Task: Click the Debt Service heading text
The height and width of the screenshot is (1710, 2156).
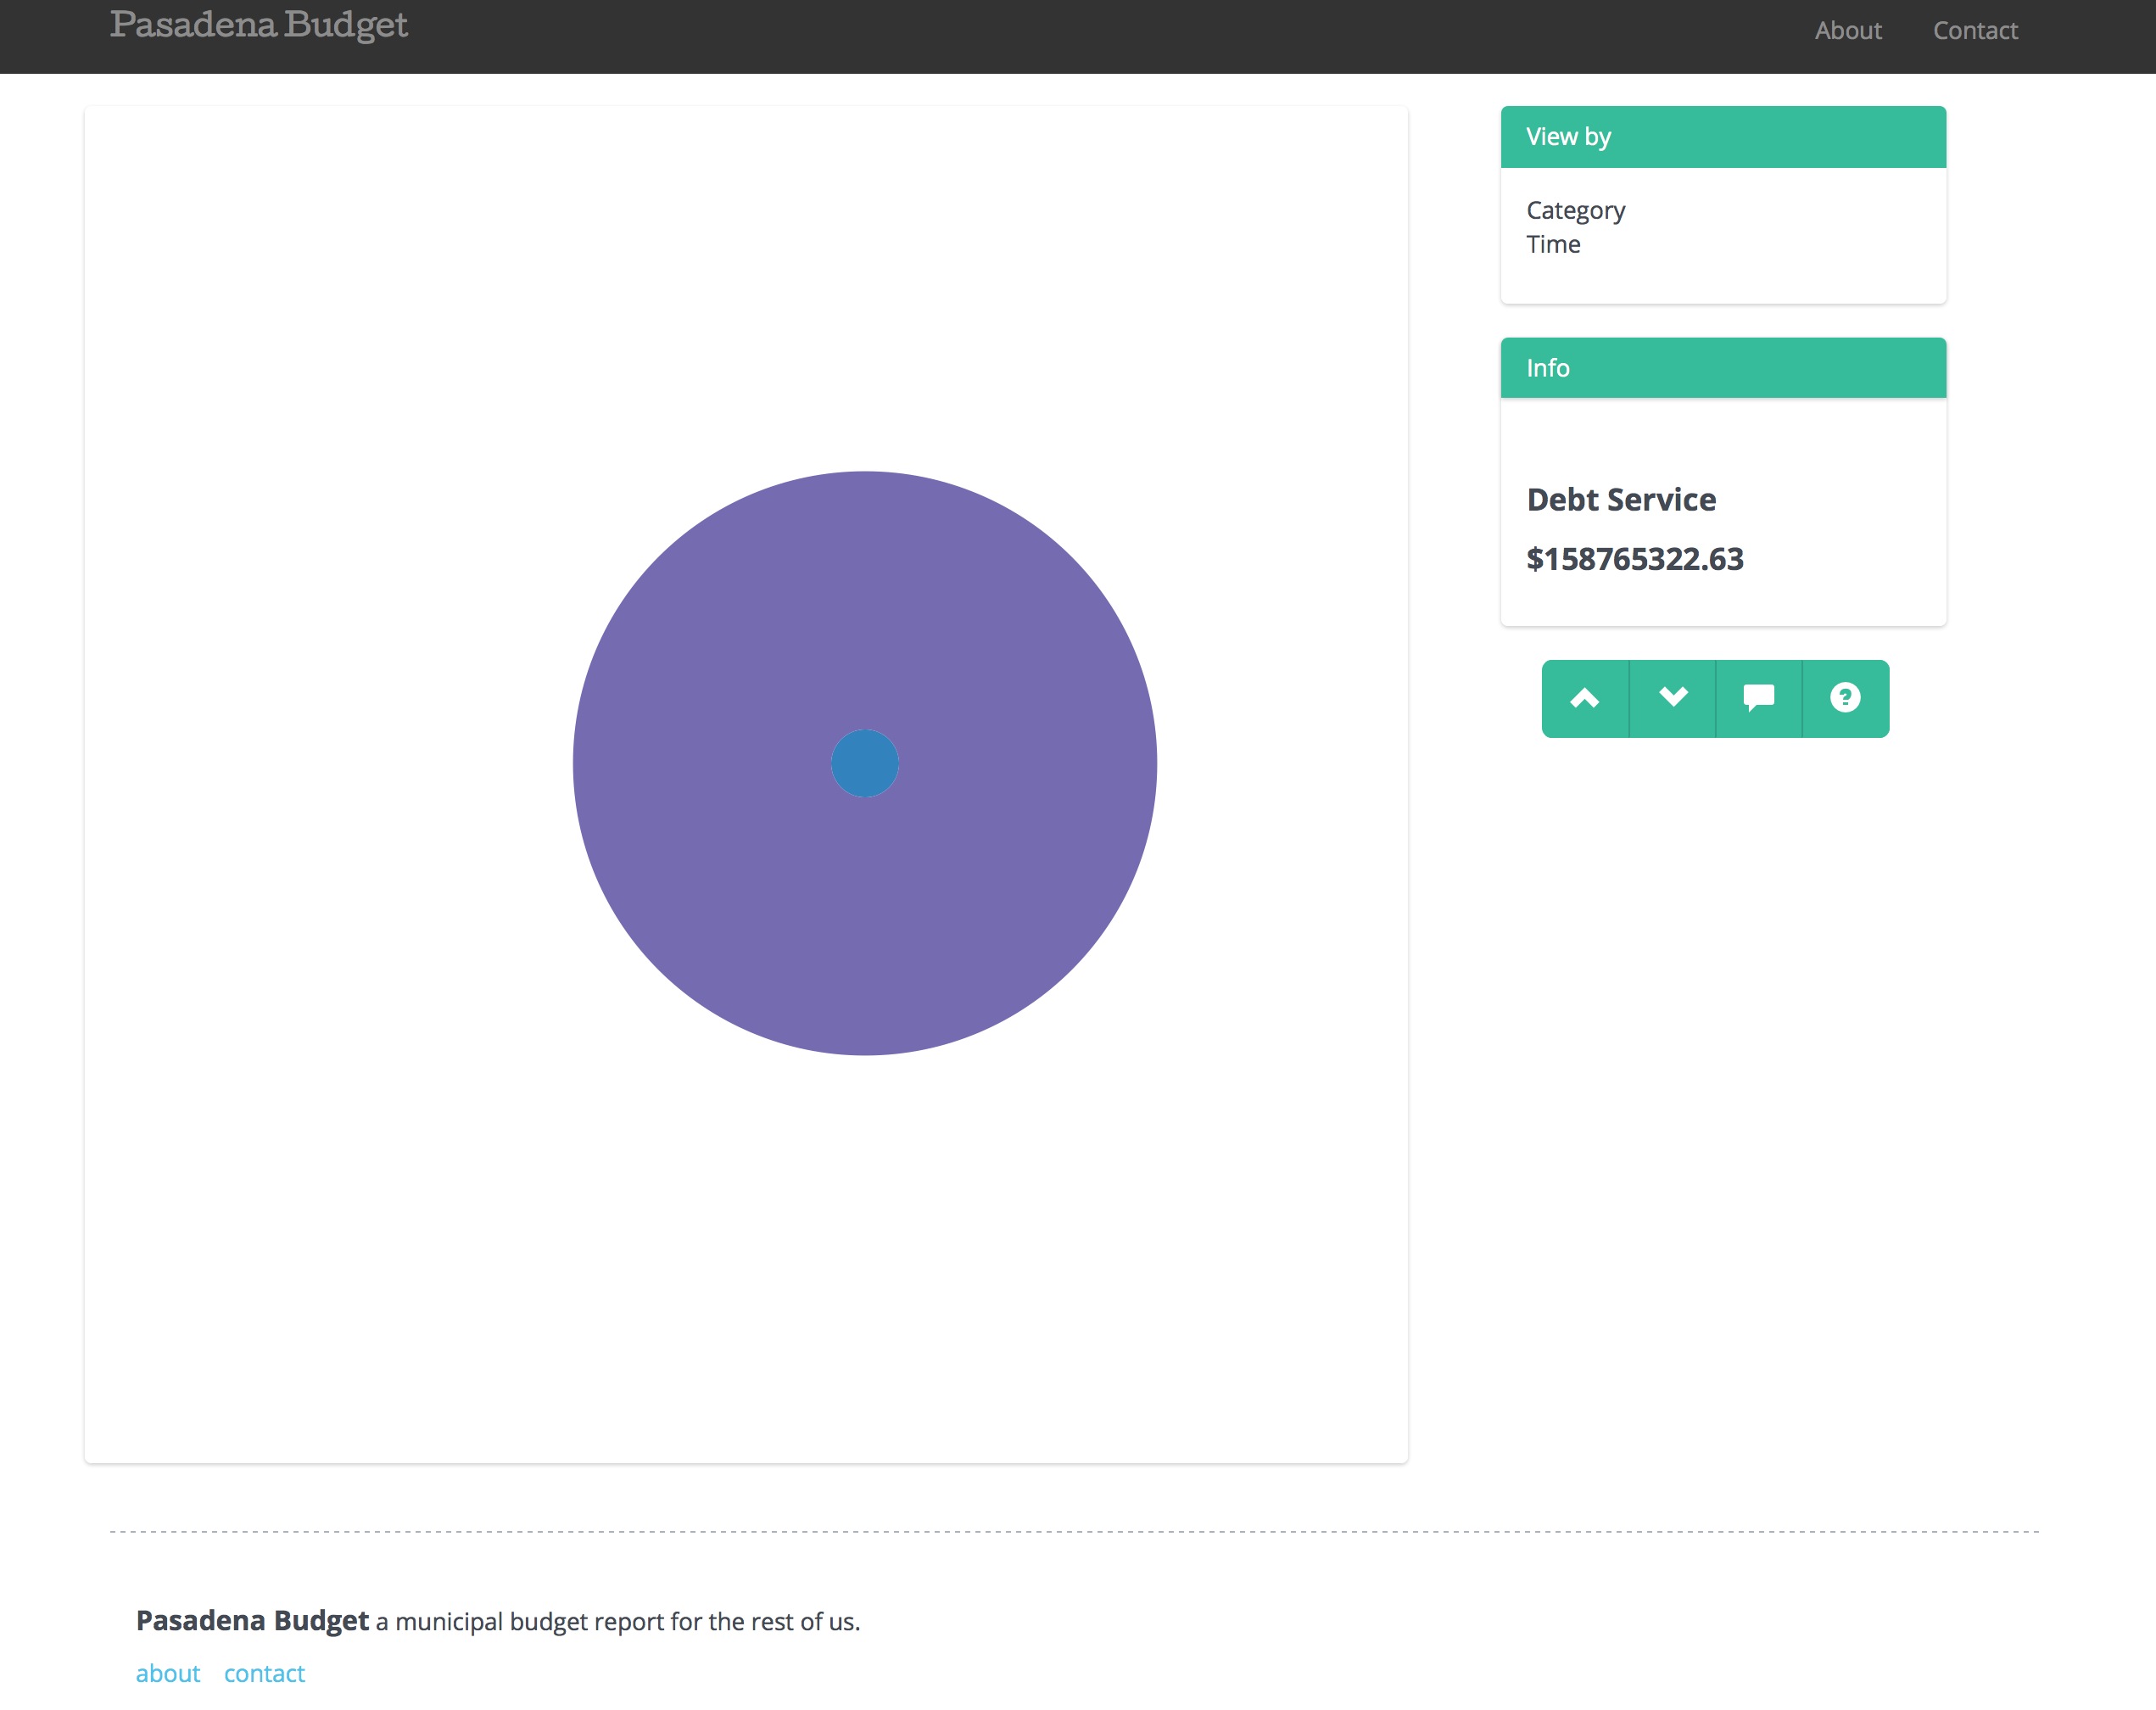Action: 1620,499
